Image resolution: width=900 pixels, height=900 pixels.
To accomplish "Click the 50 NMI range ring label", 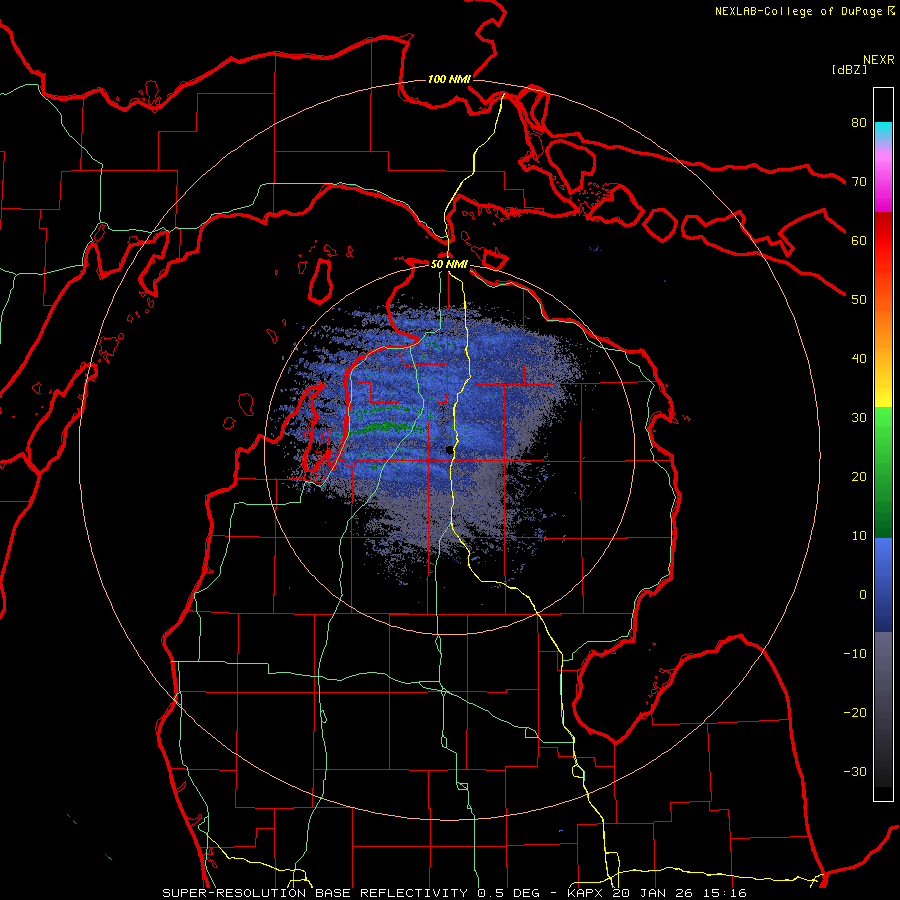I will tap(449, 265).
